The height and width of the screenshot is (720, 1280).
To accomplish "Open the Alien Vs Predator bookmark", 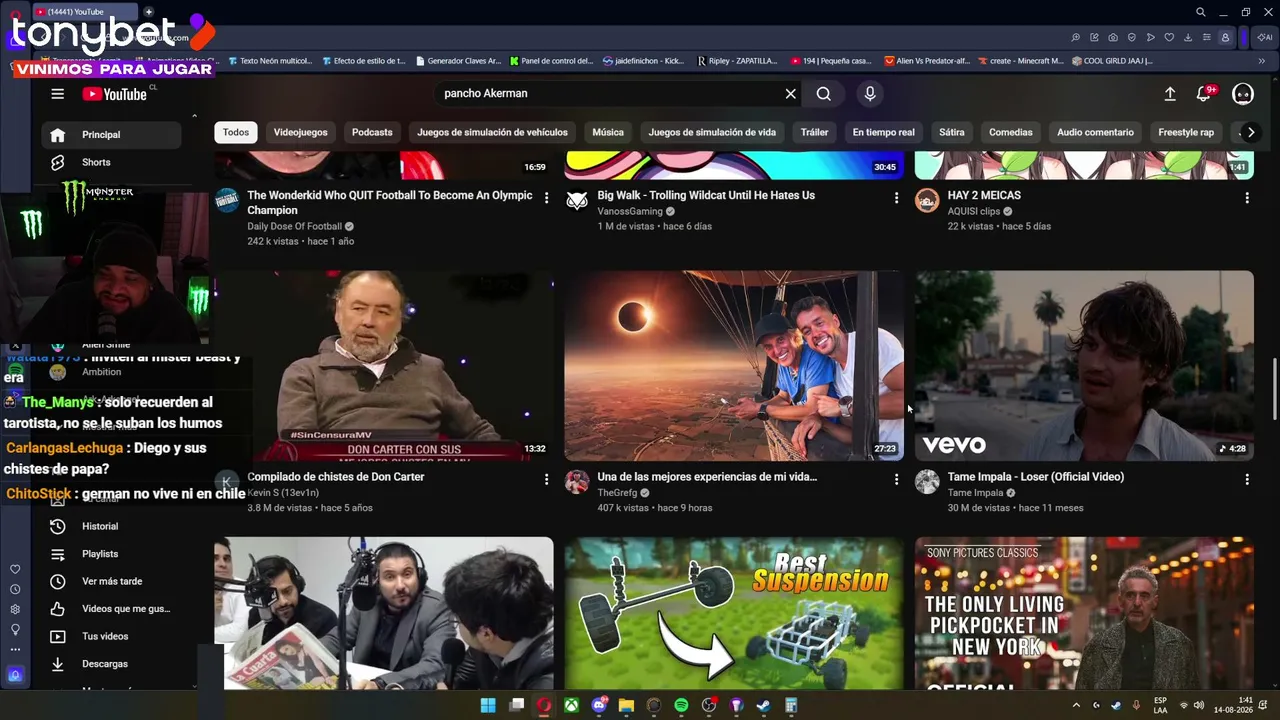I will point(927,61).
